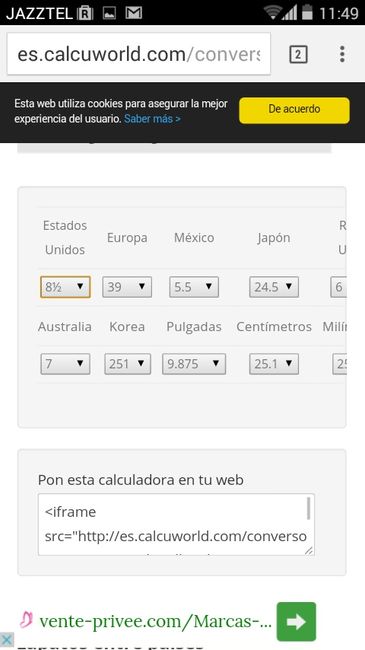Close the ad using the blue X icon

coord(7,640)
